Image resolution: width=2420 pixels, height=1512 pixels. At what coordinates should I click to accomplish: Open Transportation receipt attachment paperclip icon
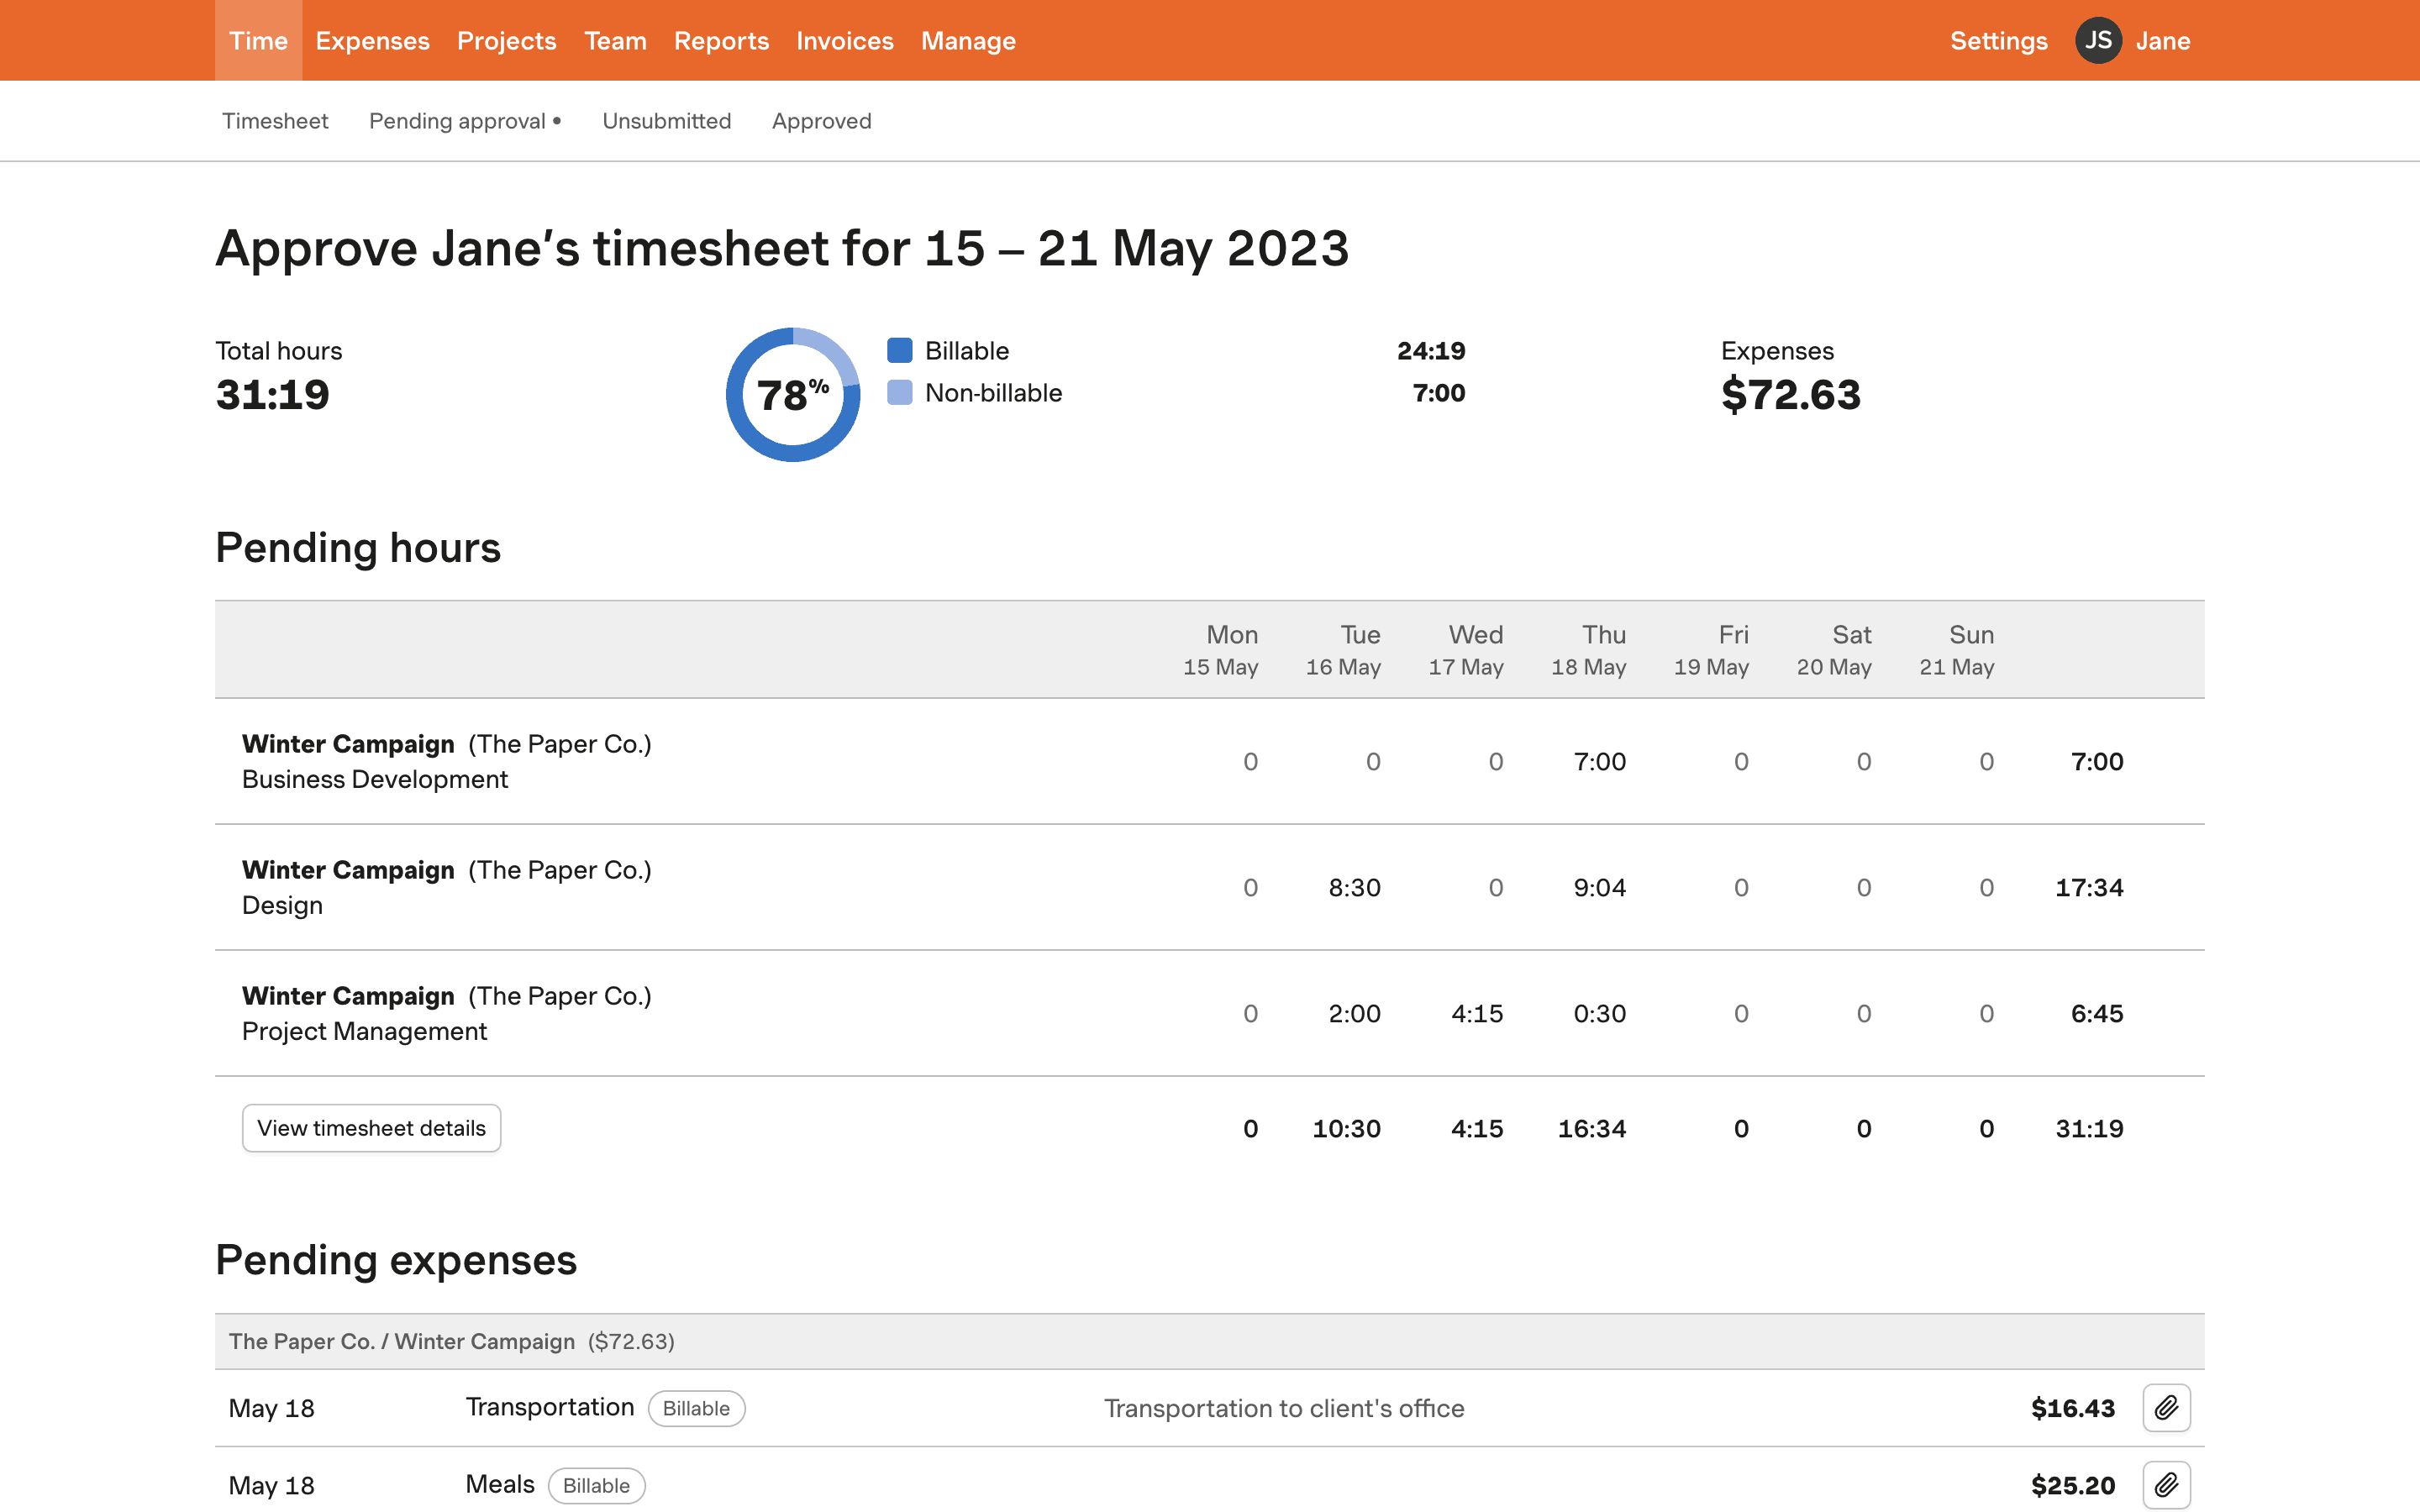click(2166, 1408)
